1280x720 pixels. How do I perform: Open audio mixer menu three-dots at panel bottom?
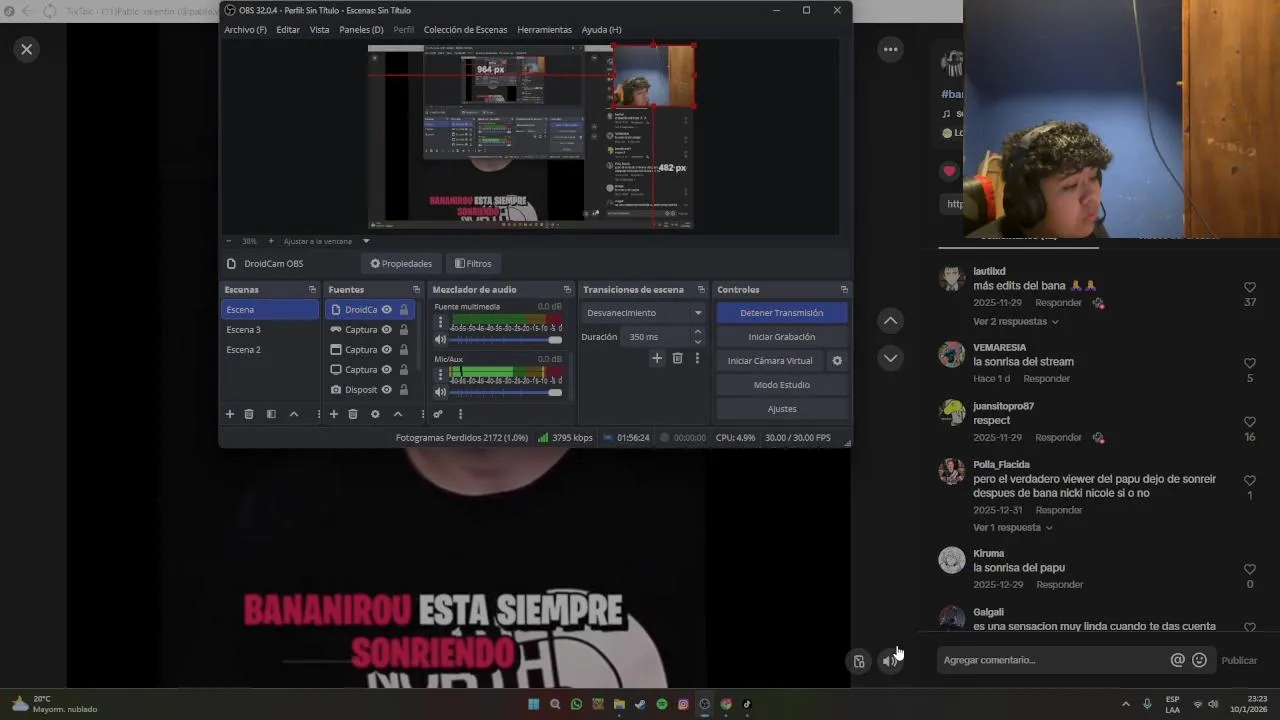[460, 414]
